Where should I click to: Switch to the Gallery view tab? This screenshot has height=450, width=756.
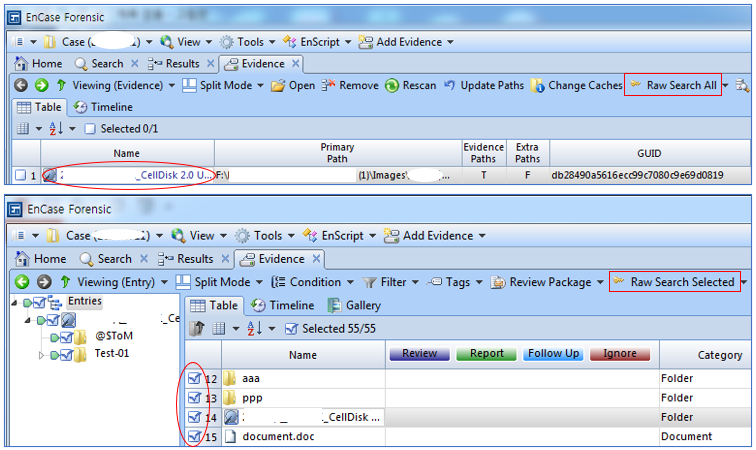point(354,305)
